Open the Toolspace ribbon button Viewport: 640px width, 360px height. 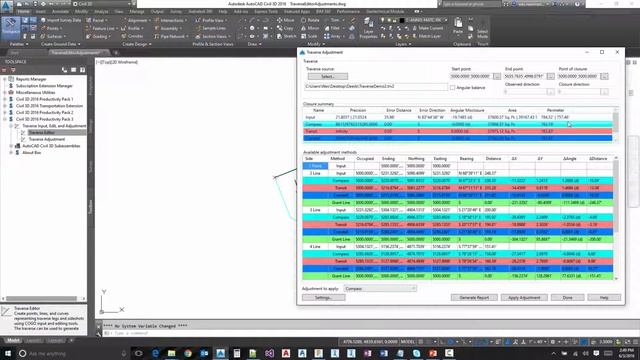pos(11,27)
